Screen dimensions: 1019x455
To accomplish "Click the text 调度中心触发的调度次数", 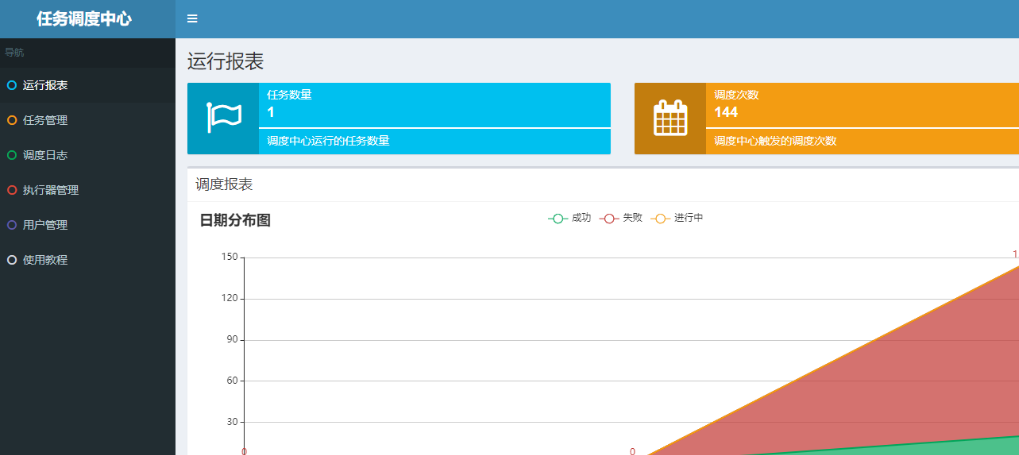I will 775,140.
